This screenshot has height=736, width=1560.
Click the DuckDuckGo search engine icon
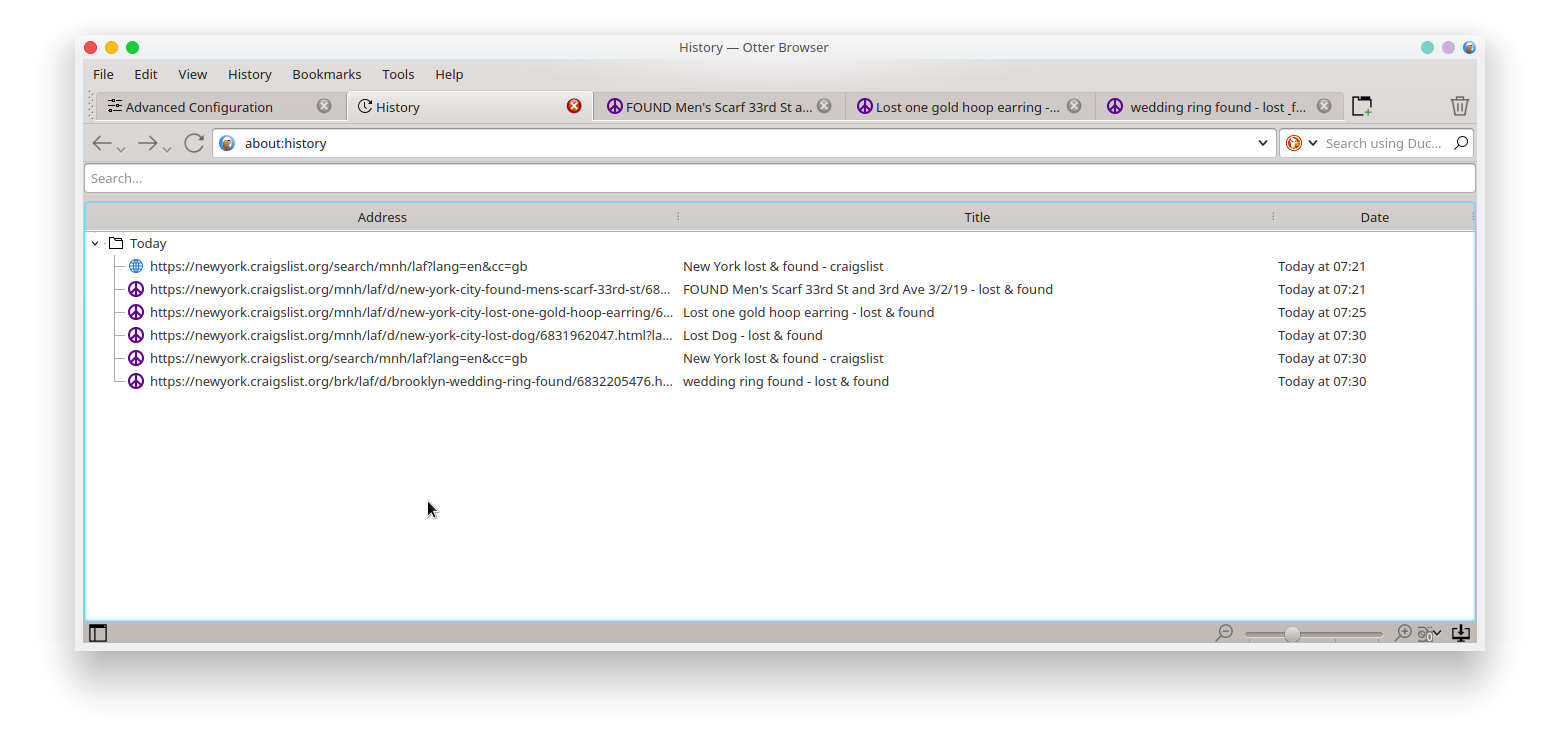click(1293, 143)
